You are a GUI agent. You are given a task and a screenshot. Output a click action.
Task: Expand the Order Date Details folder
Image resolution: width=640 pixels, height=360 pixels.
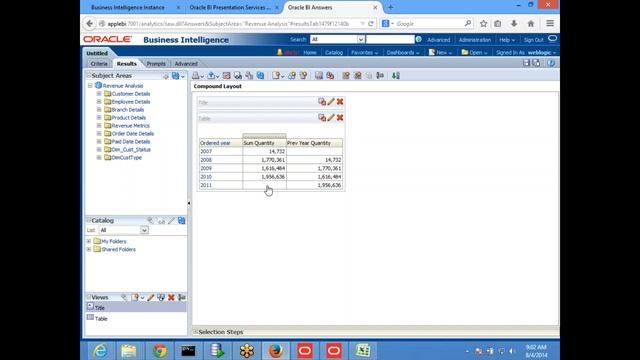coord(99,133)
